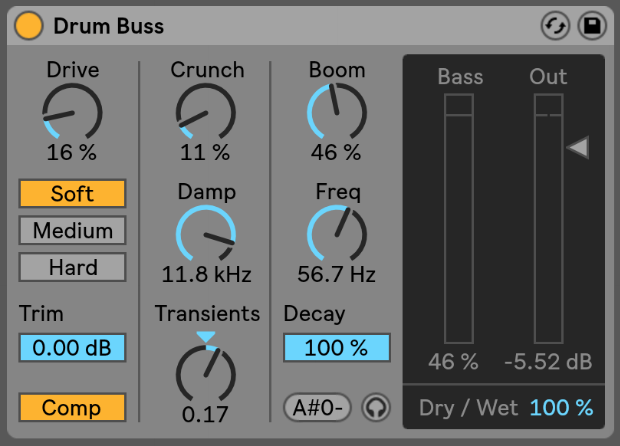Click the 11.8 kHz Damp value

tap(206, 274)
